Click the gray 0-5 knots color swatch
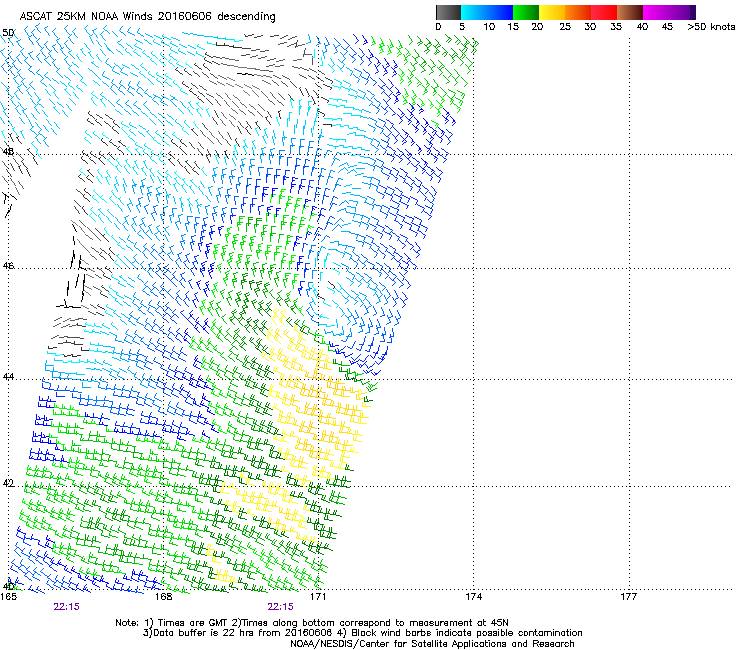The width and height of the screenshot is (740, 650). click(448, 12)
